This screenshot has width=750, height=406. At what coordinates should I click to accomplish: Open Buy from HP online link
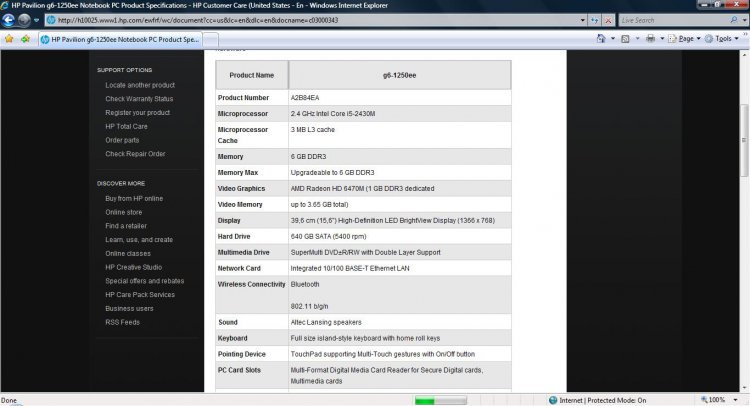(134, 198)
